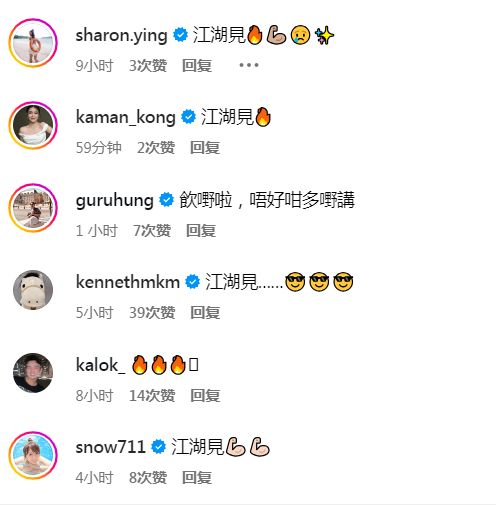Image resolution: width=496 pixels, height=505 pixels.
Task: Visit kennethmkm's profile via username
Action: click(x=128, y=282)
